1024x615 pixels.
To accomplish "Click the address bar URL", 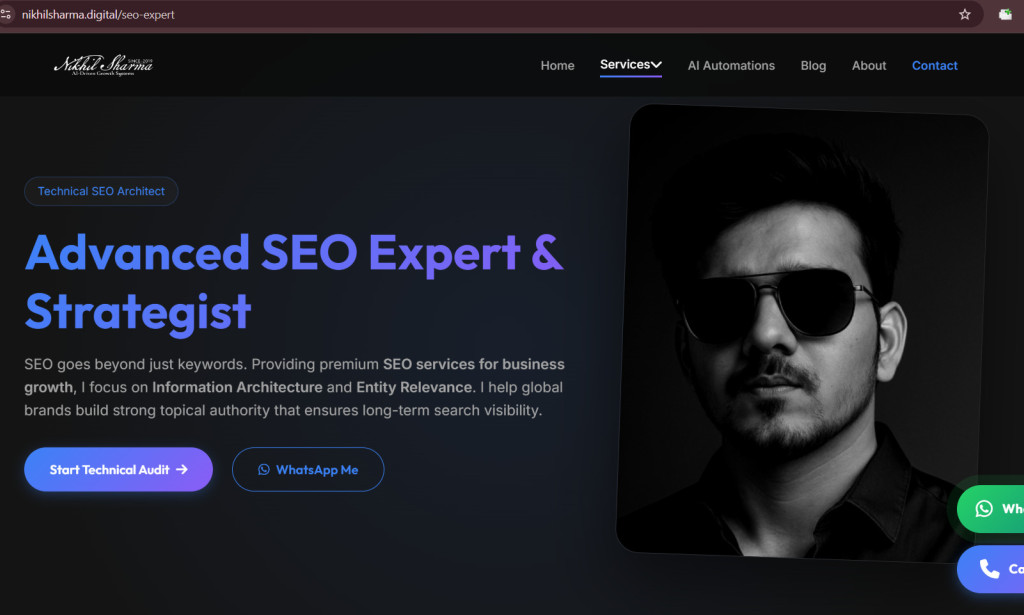I will [98, 14].
